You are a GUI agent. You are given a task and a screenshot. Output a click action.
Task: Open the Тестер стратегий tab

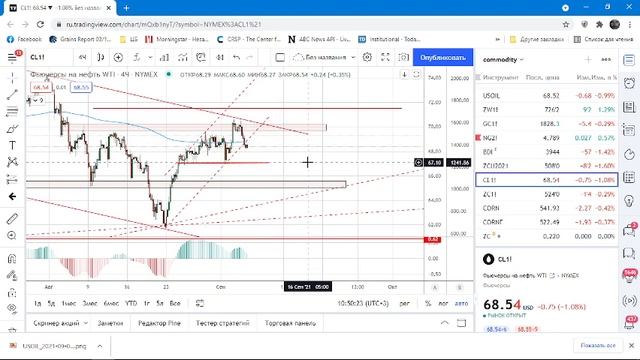222,323
